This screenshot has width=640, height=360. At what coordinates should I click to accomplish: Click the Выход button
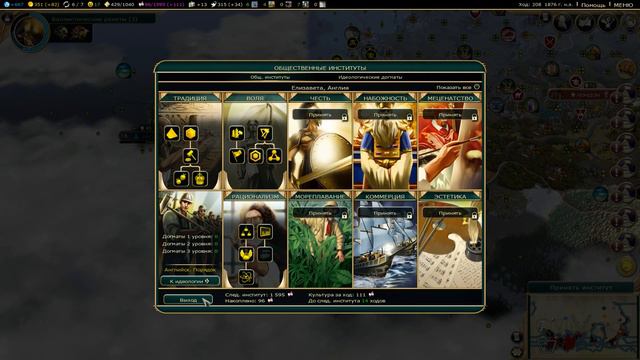188,300
